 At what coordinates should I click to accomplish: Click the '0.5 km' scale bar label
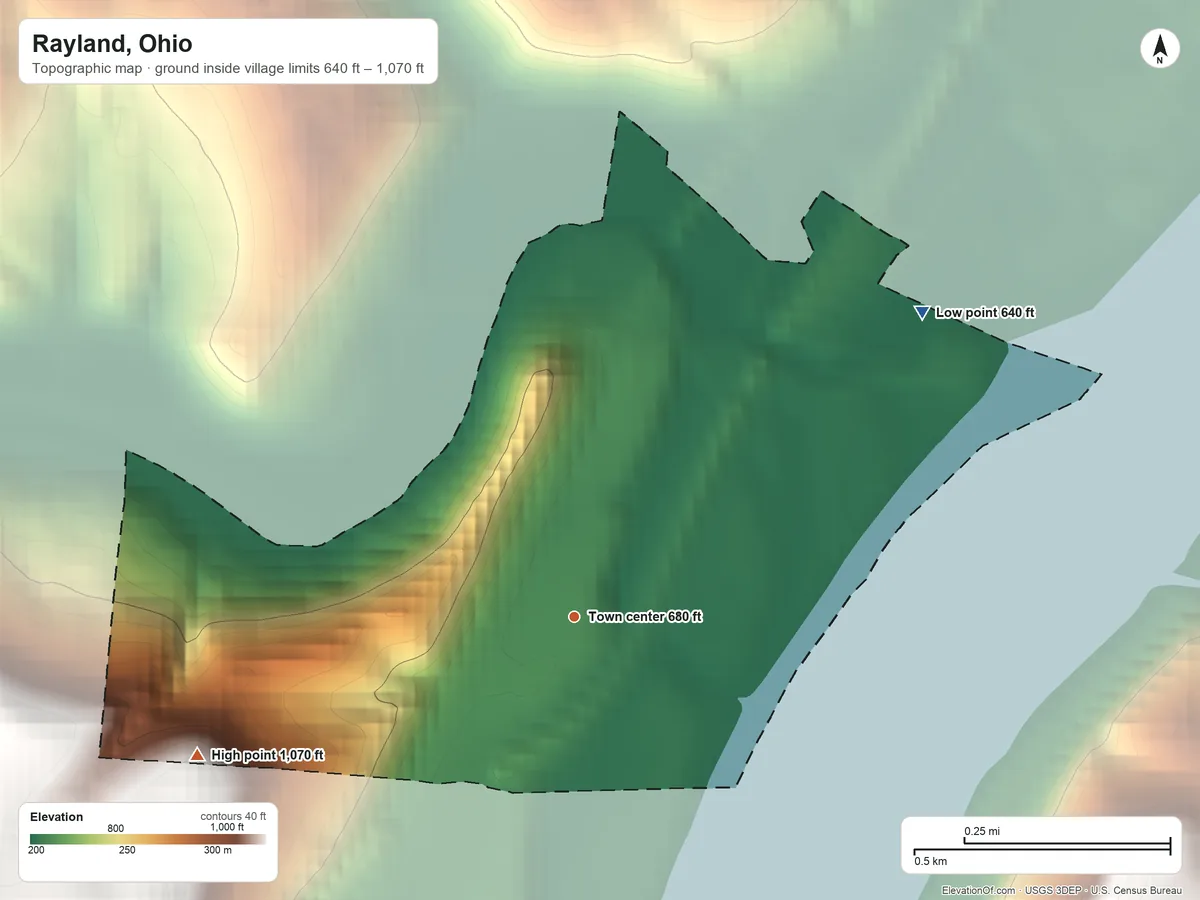click(931, 861)
